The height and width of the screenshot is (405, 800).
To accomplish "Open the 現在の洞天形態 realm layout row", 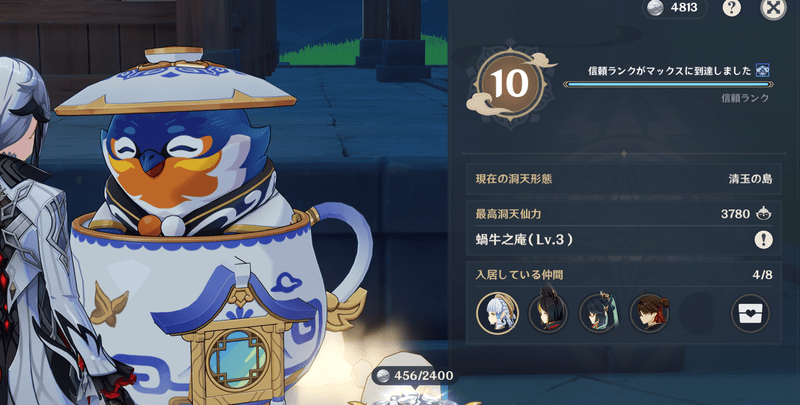I will (624, 179).
